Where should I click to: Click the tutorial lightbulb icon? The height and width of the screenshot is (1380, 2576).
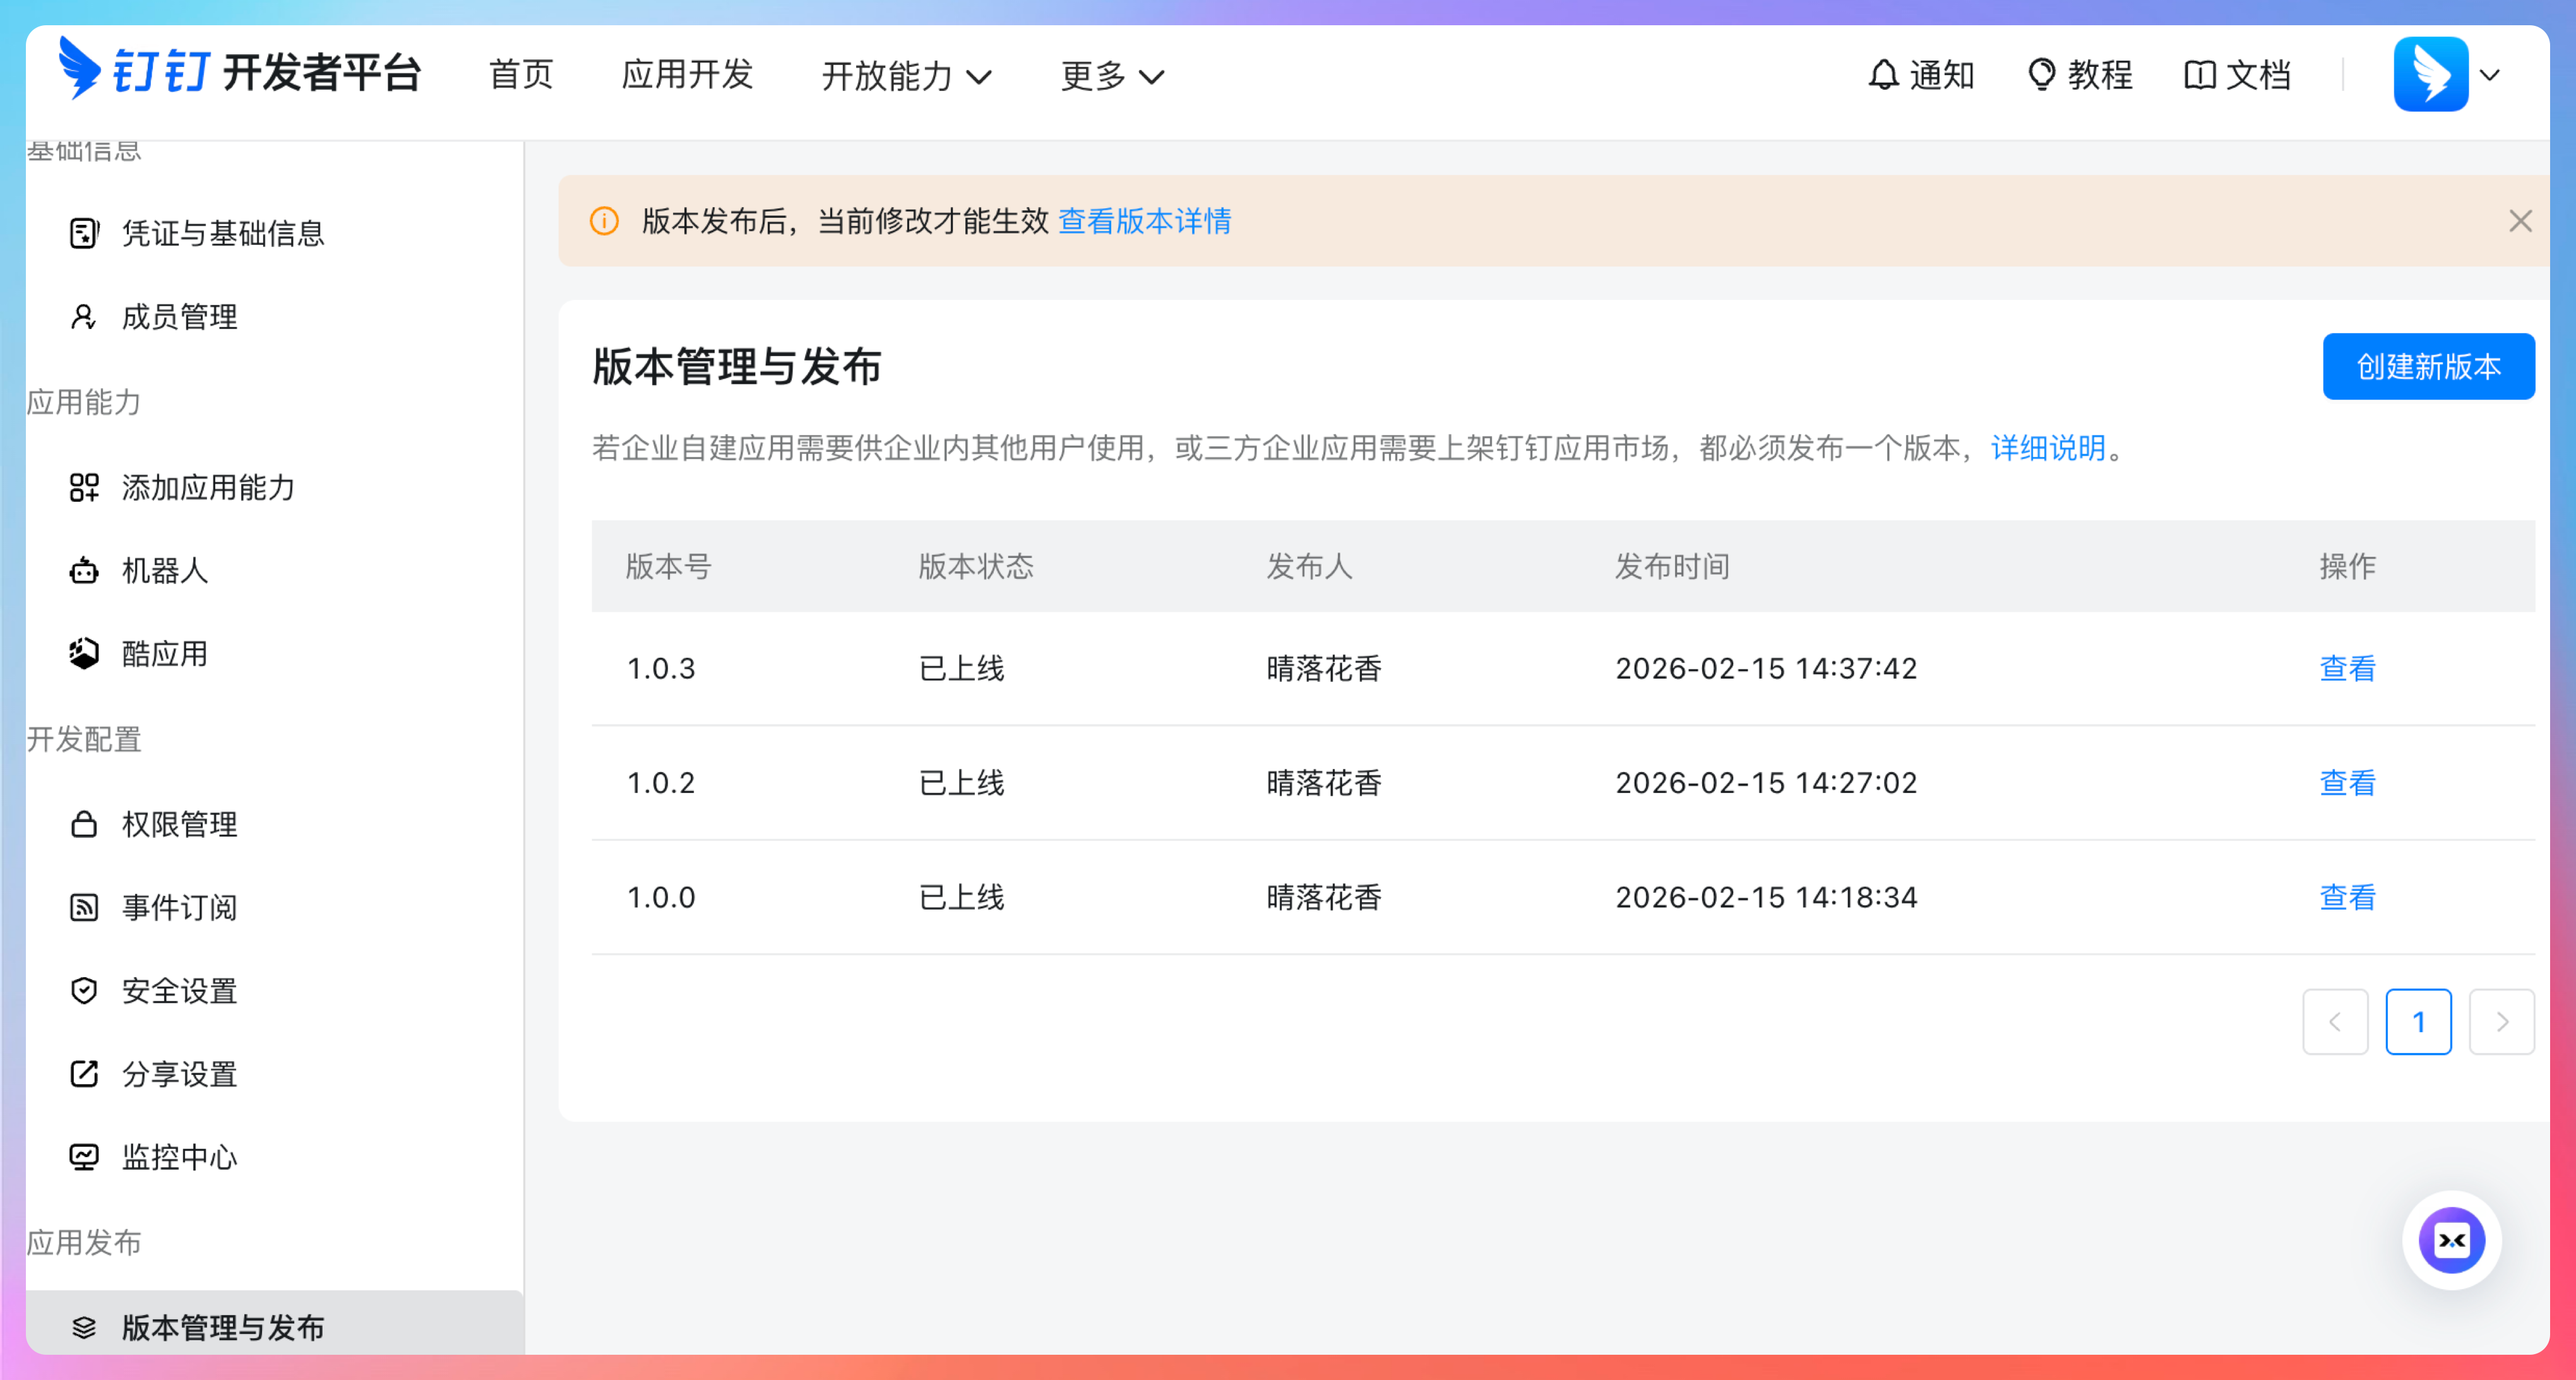tap(2041, 75)
